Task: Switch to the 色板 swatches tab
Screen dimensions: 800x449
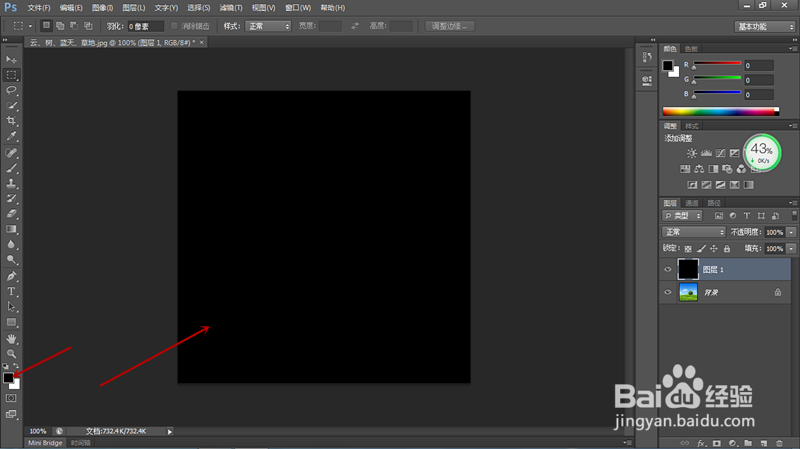Action: pyautogui.click(x=691, y=49)
